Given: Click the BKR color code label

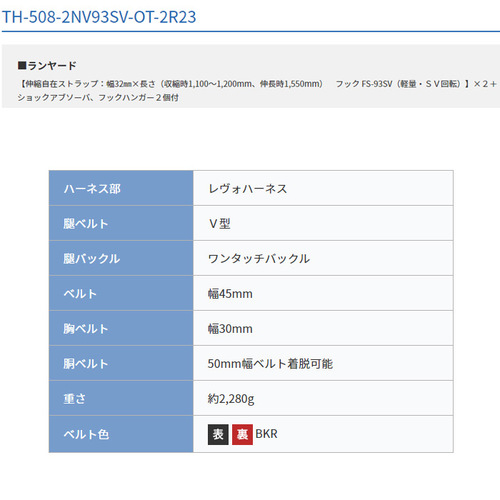Looking at the screenshot, I should (266, 434).
